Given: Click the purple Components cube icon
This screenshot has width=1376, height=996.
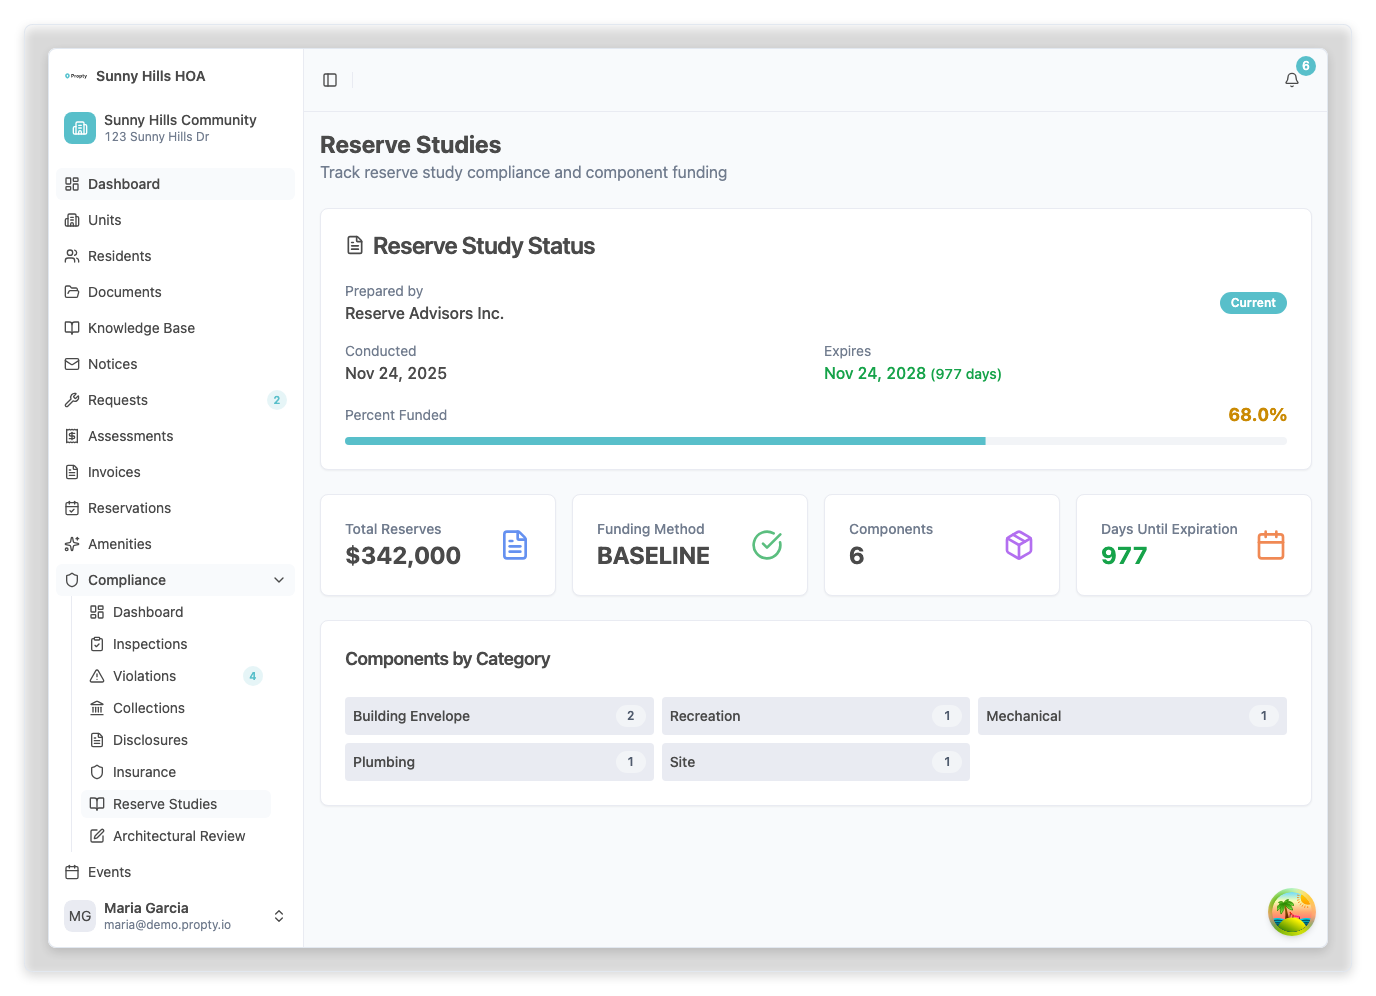Looking at the screenshot, I should coord(1018,545).
